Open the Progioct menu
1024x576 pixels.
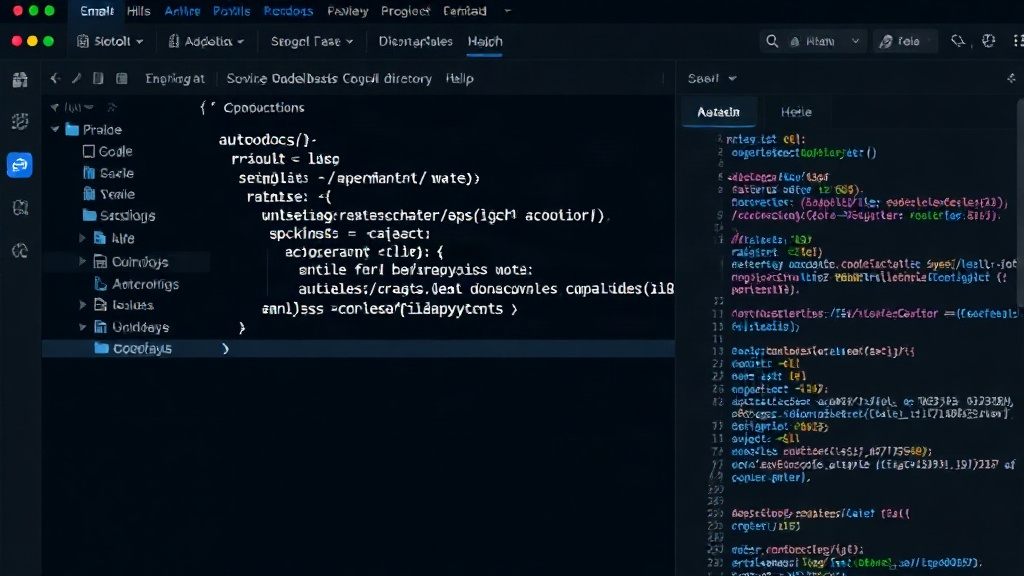coord(405,11)
